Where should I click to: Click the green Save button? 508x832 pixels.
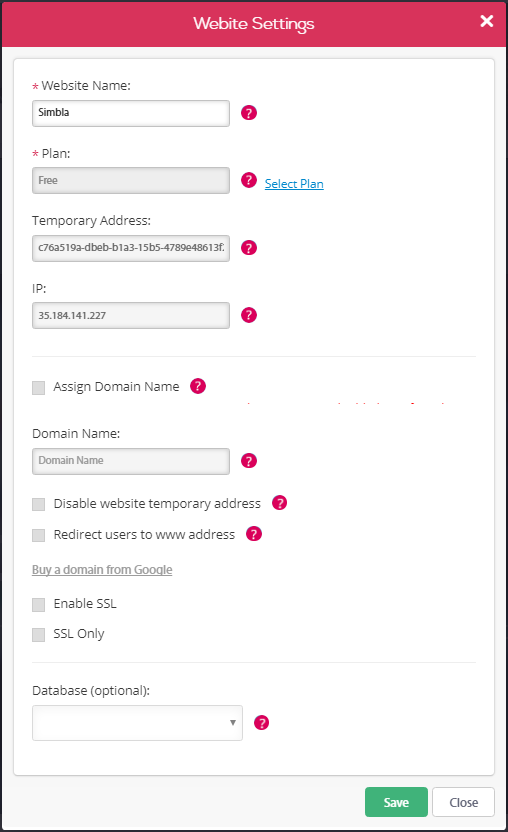click(x=396, y=802)
